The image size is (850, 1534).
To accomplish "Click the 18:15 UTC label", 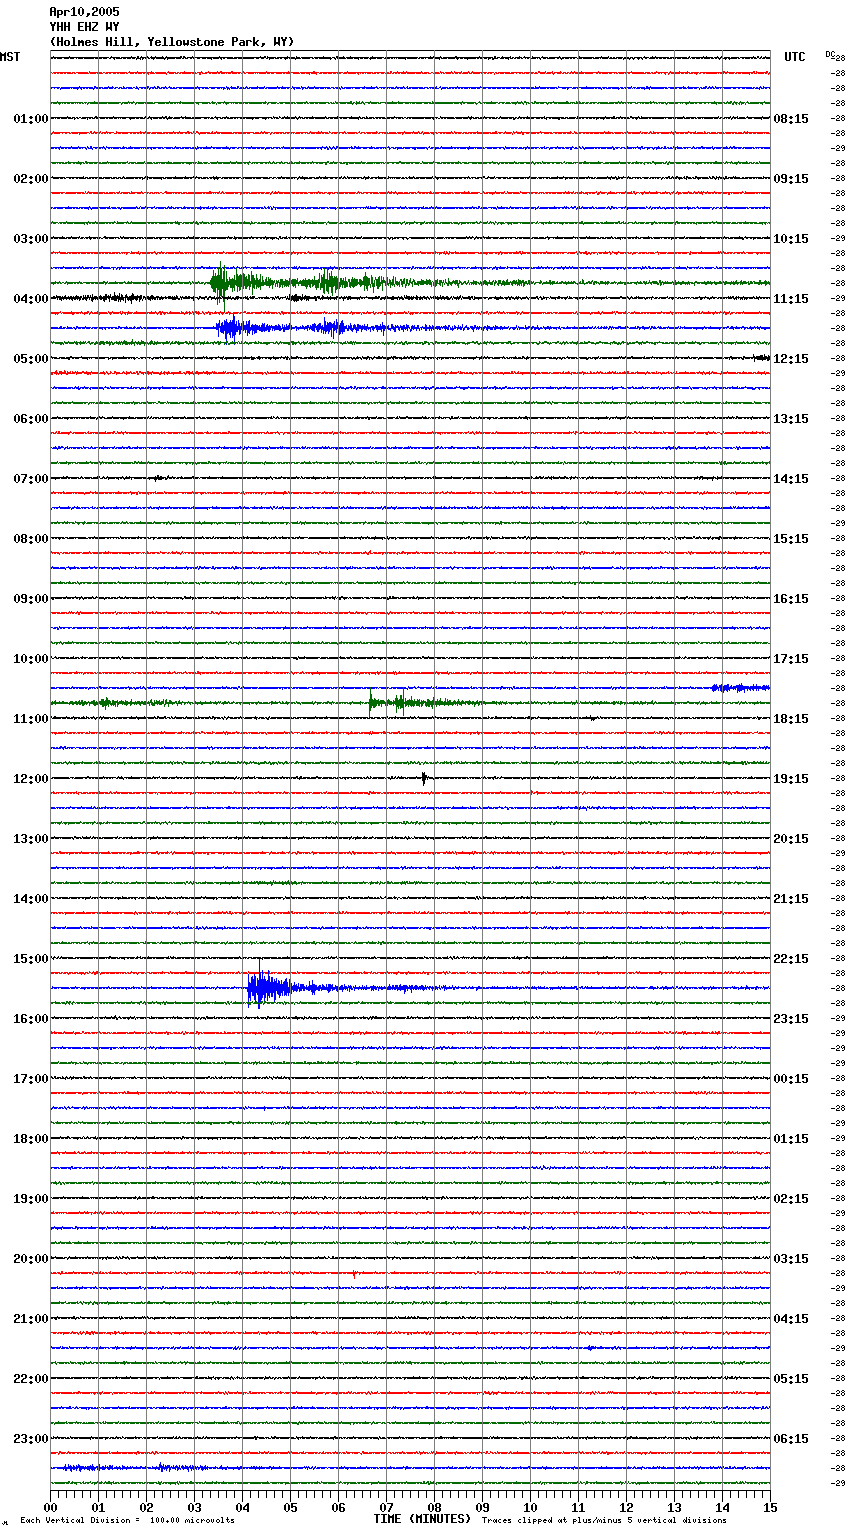I will 791,719.
